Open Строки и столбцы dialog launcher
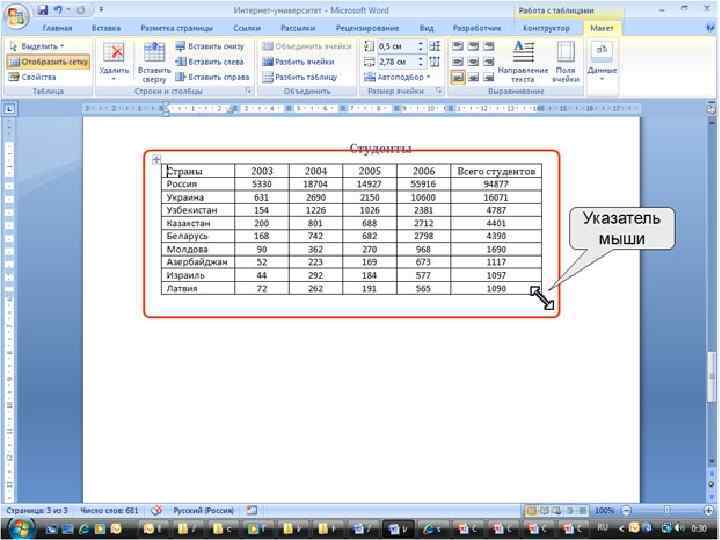The height and width of the screenshot is (540, 720). (248, 91)
